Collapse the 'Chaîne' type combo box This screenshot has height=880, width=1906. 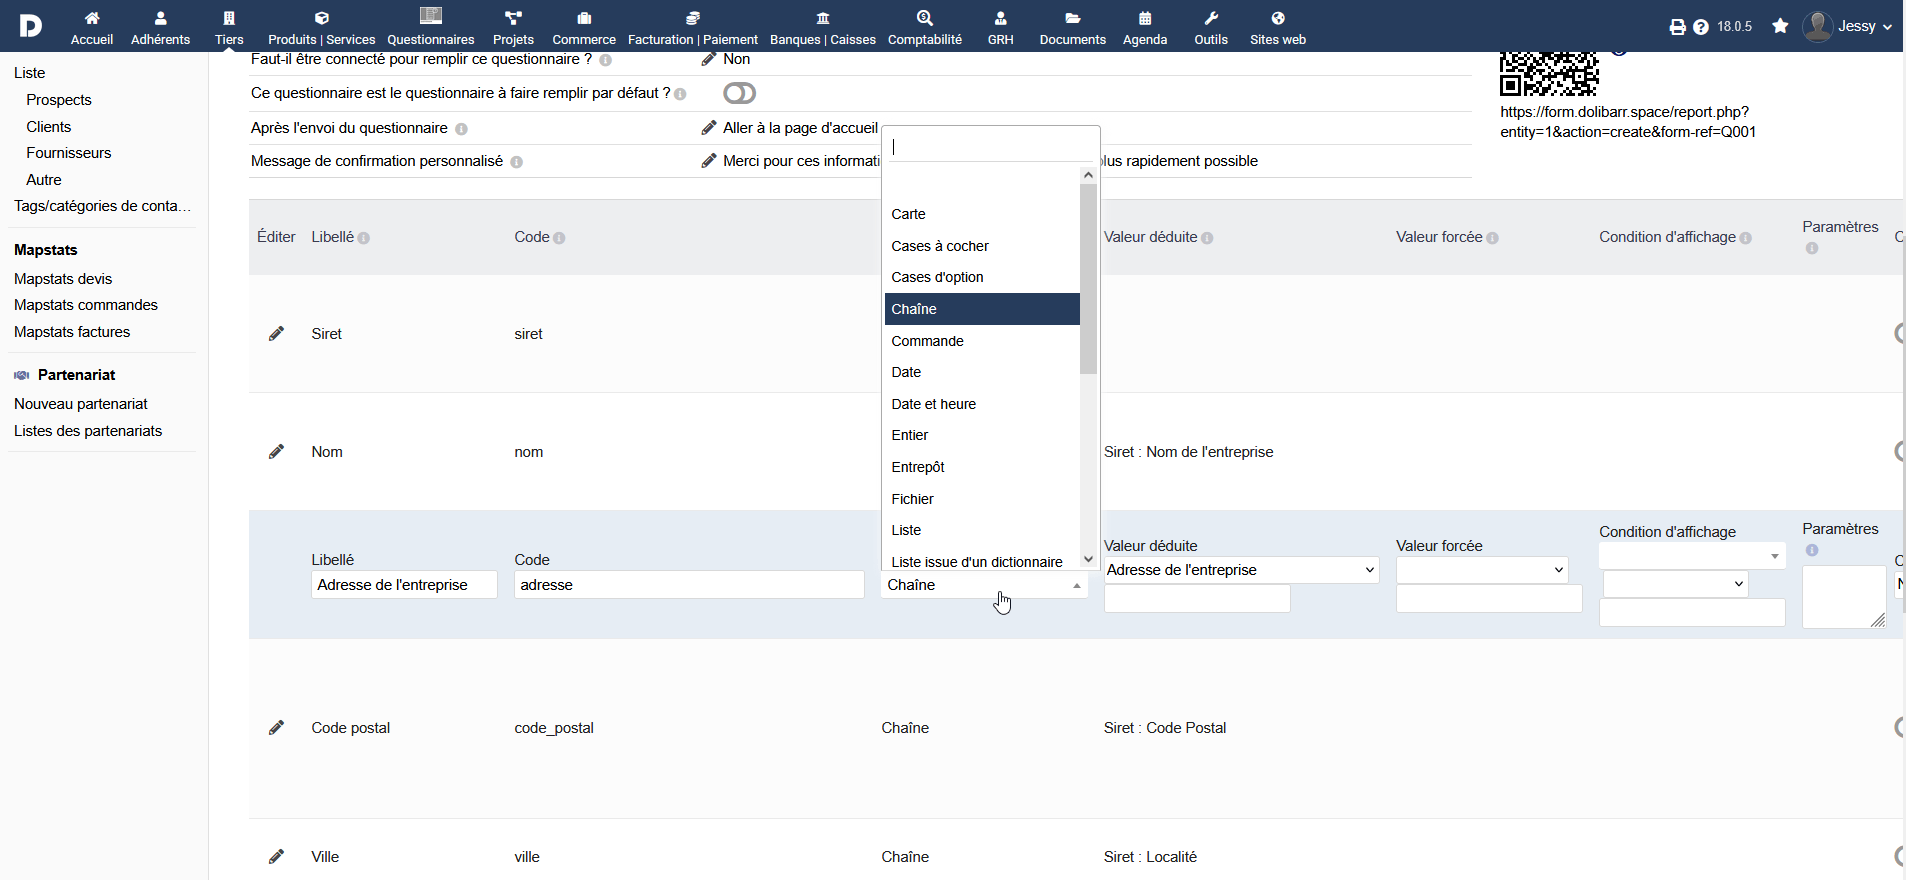pyautogui.click(x=984, y=585)
